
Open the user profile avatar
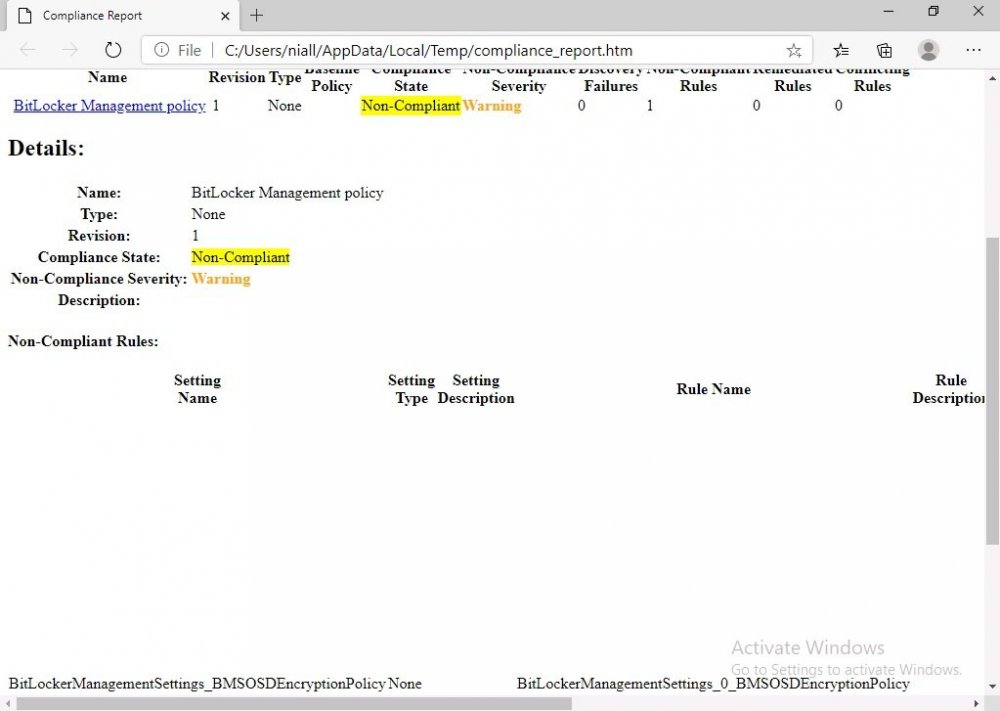click(x=929, y=50)
